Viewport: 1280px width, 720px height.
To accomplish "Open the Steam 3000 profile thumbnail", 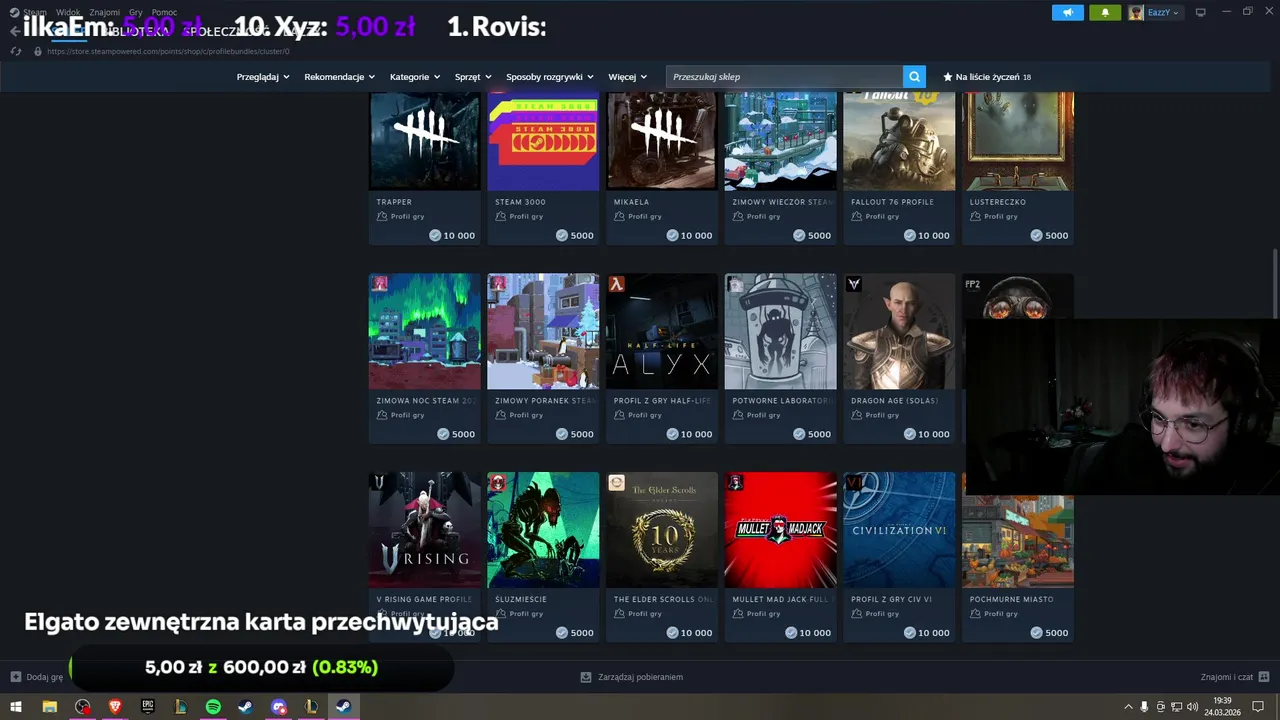I will point(543,141).
